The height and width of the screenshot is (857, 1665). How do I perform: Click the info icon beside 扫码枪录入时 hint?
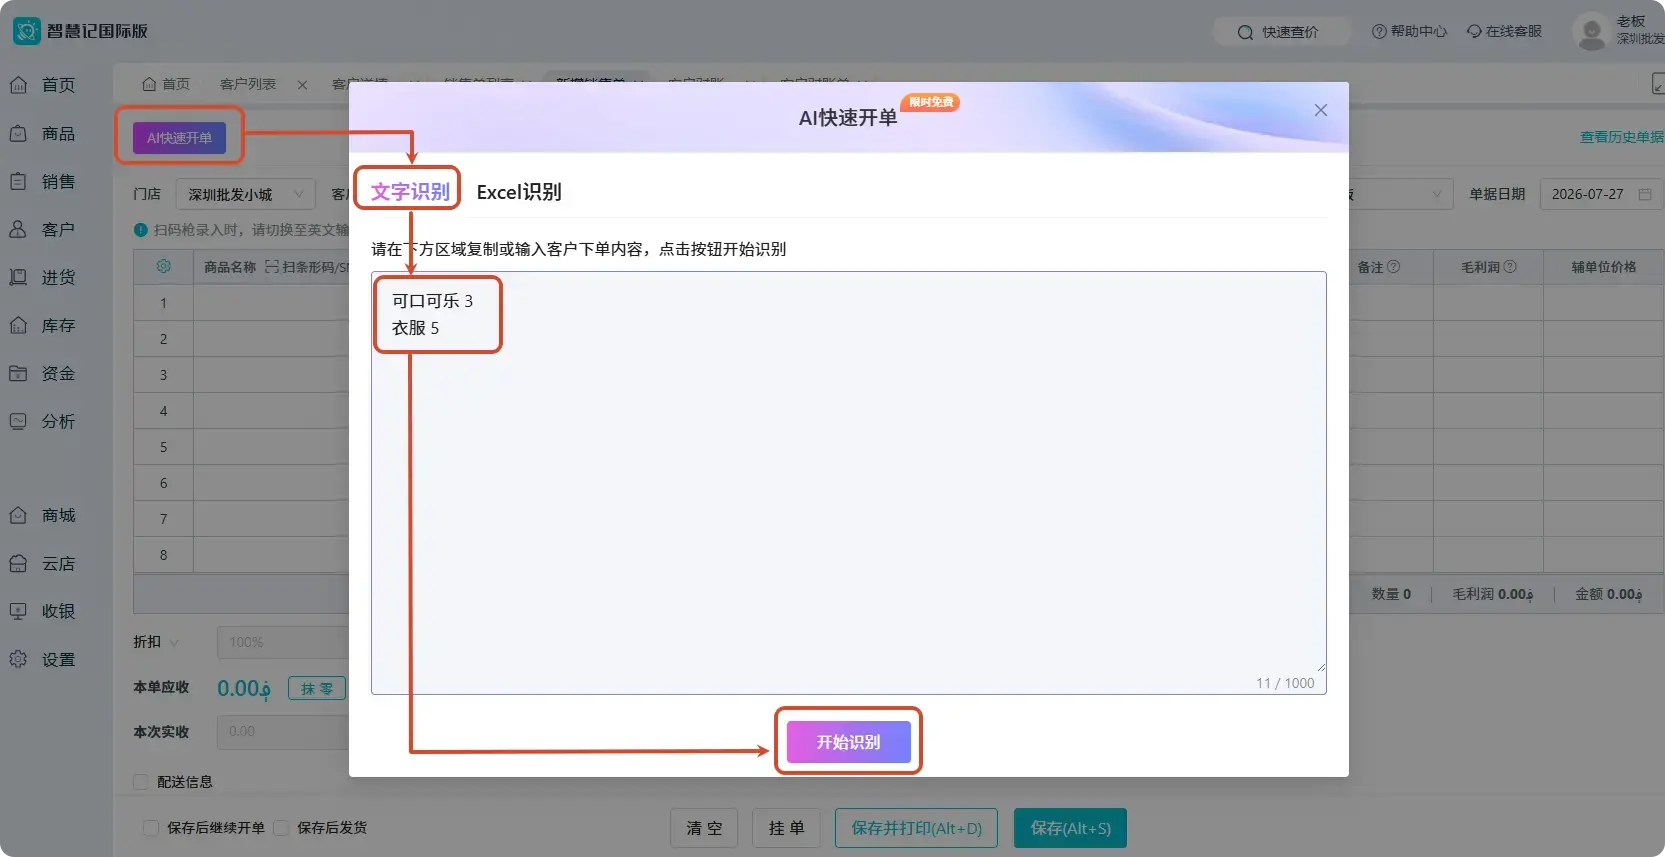(141, 230)
